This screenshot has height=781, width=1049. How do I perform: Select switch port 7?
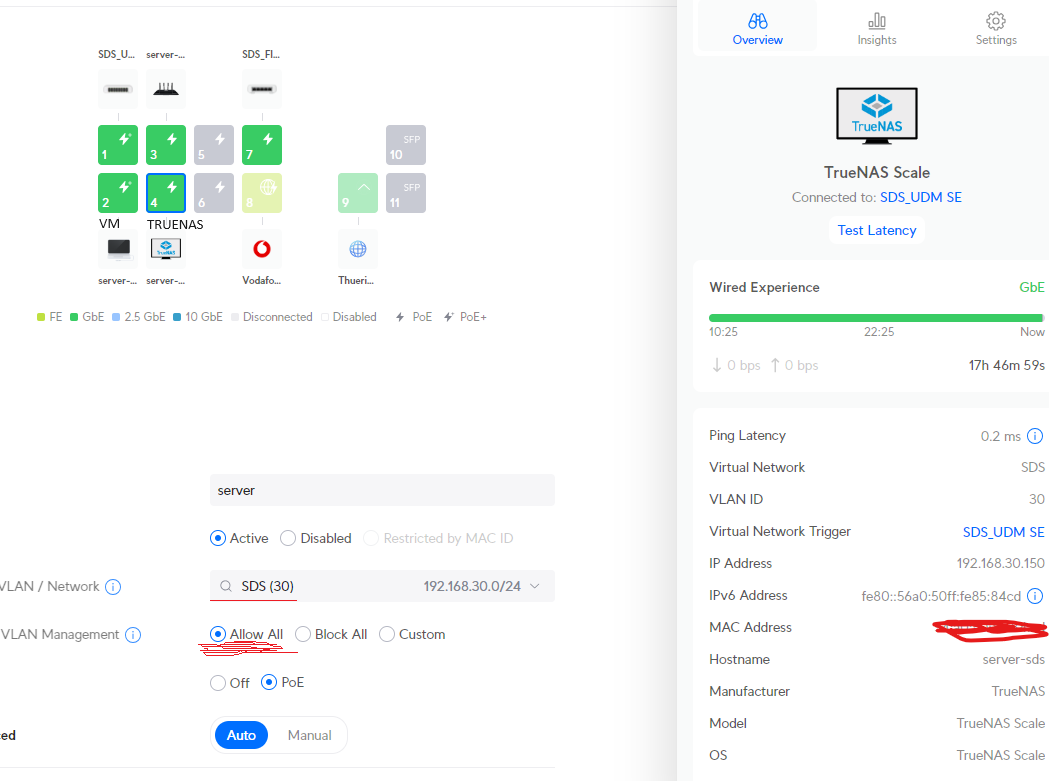(262, 145)
